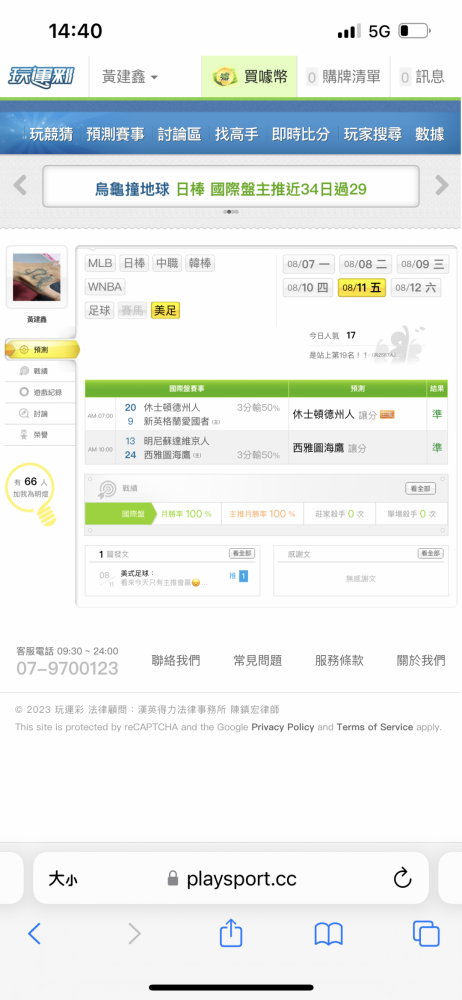The height and width of the screenshot is (1000, 462).
Task: Select the WNBA league filter
Action: pos(105,286)
